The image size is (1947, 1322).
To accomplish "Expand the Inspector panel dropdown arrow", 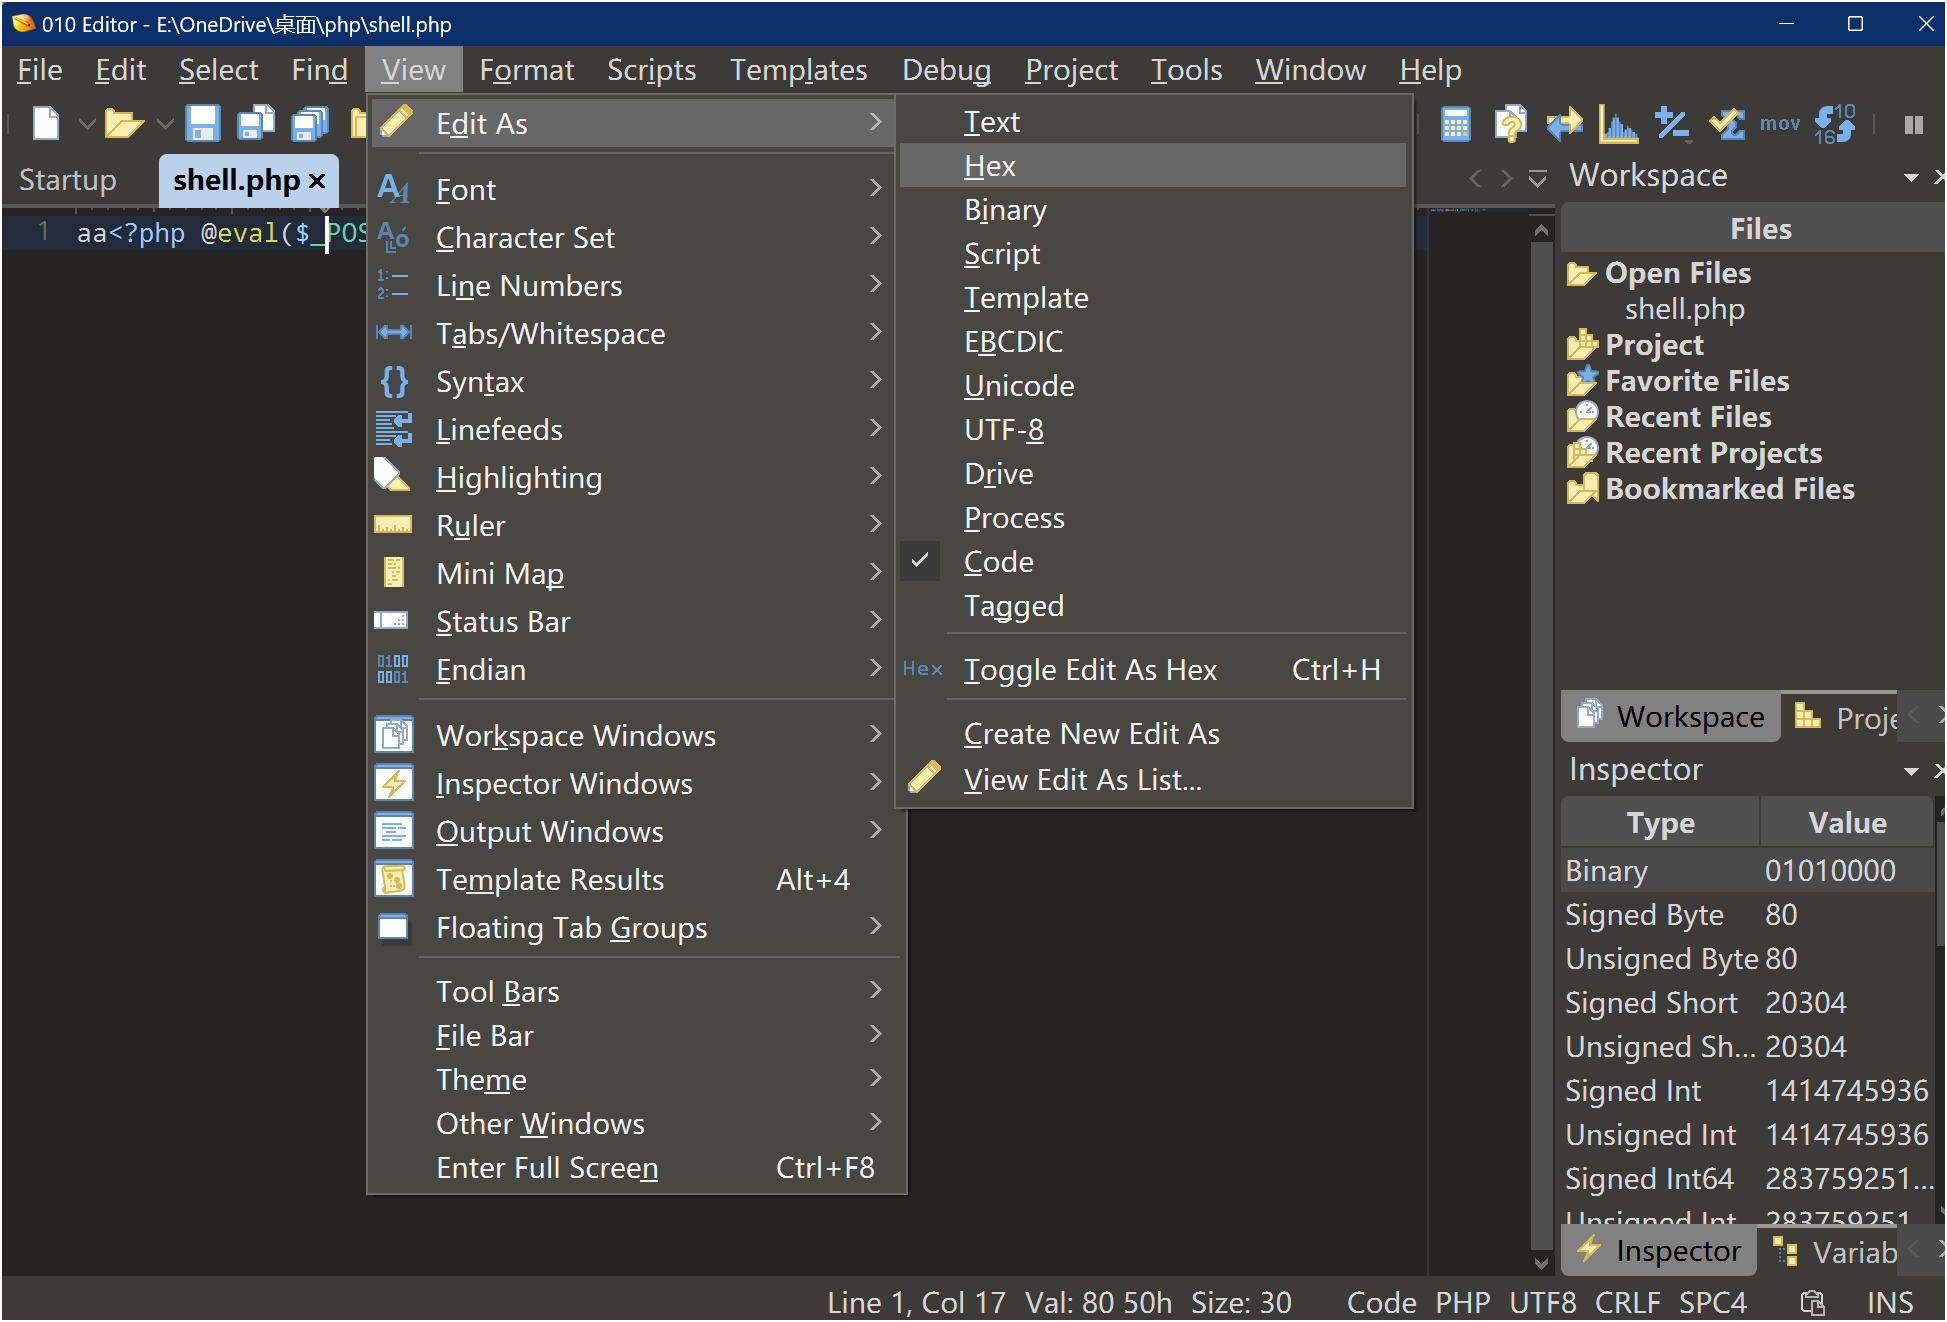I will pos(1910,771).
